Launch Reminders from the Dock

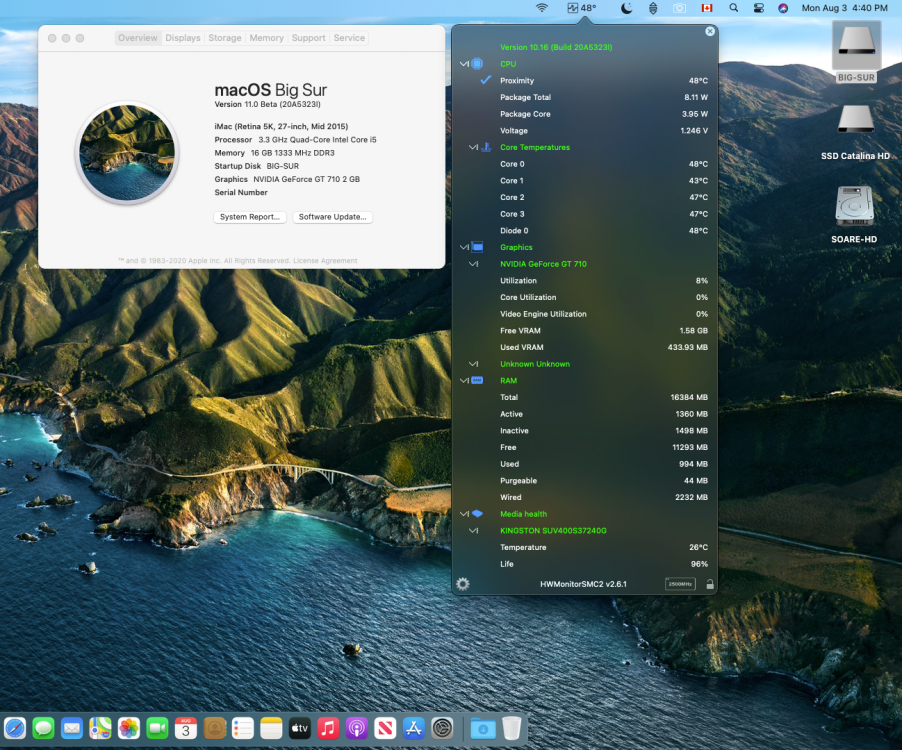tap(243, 728)
